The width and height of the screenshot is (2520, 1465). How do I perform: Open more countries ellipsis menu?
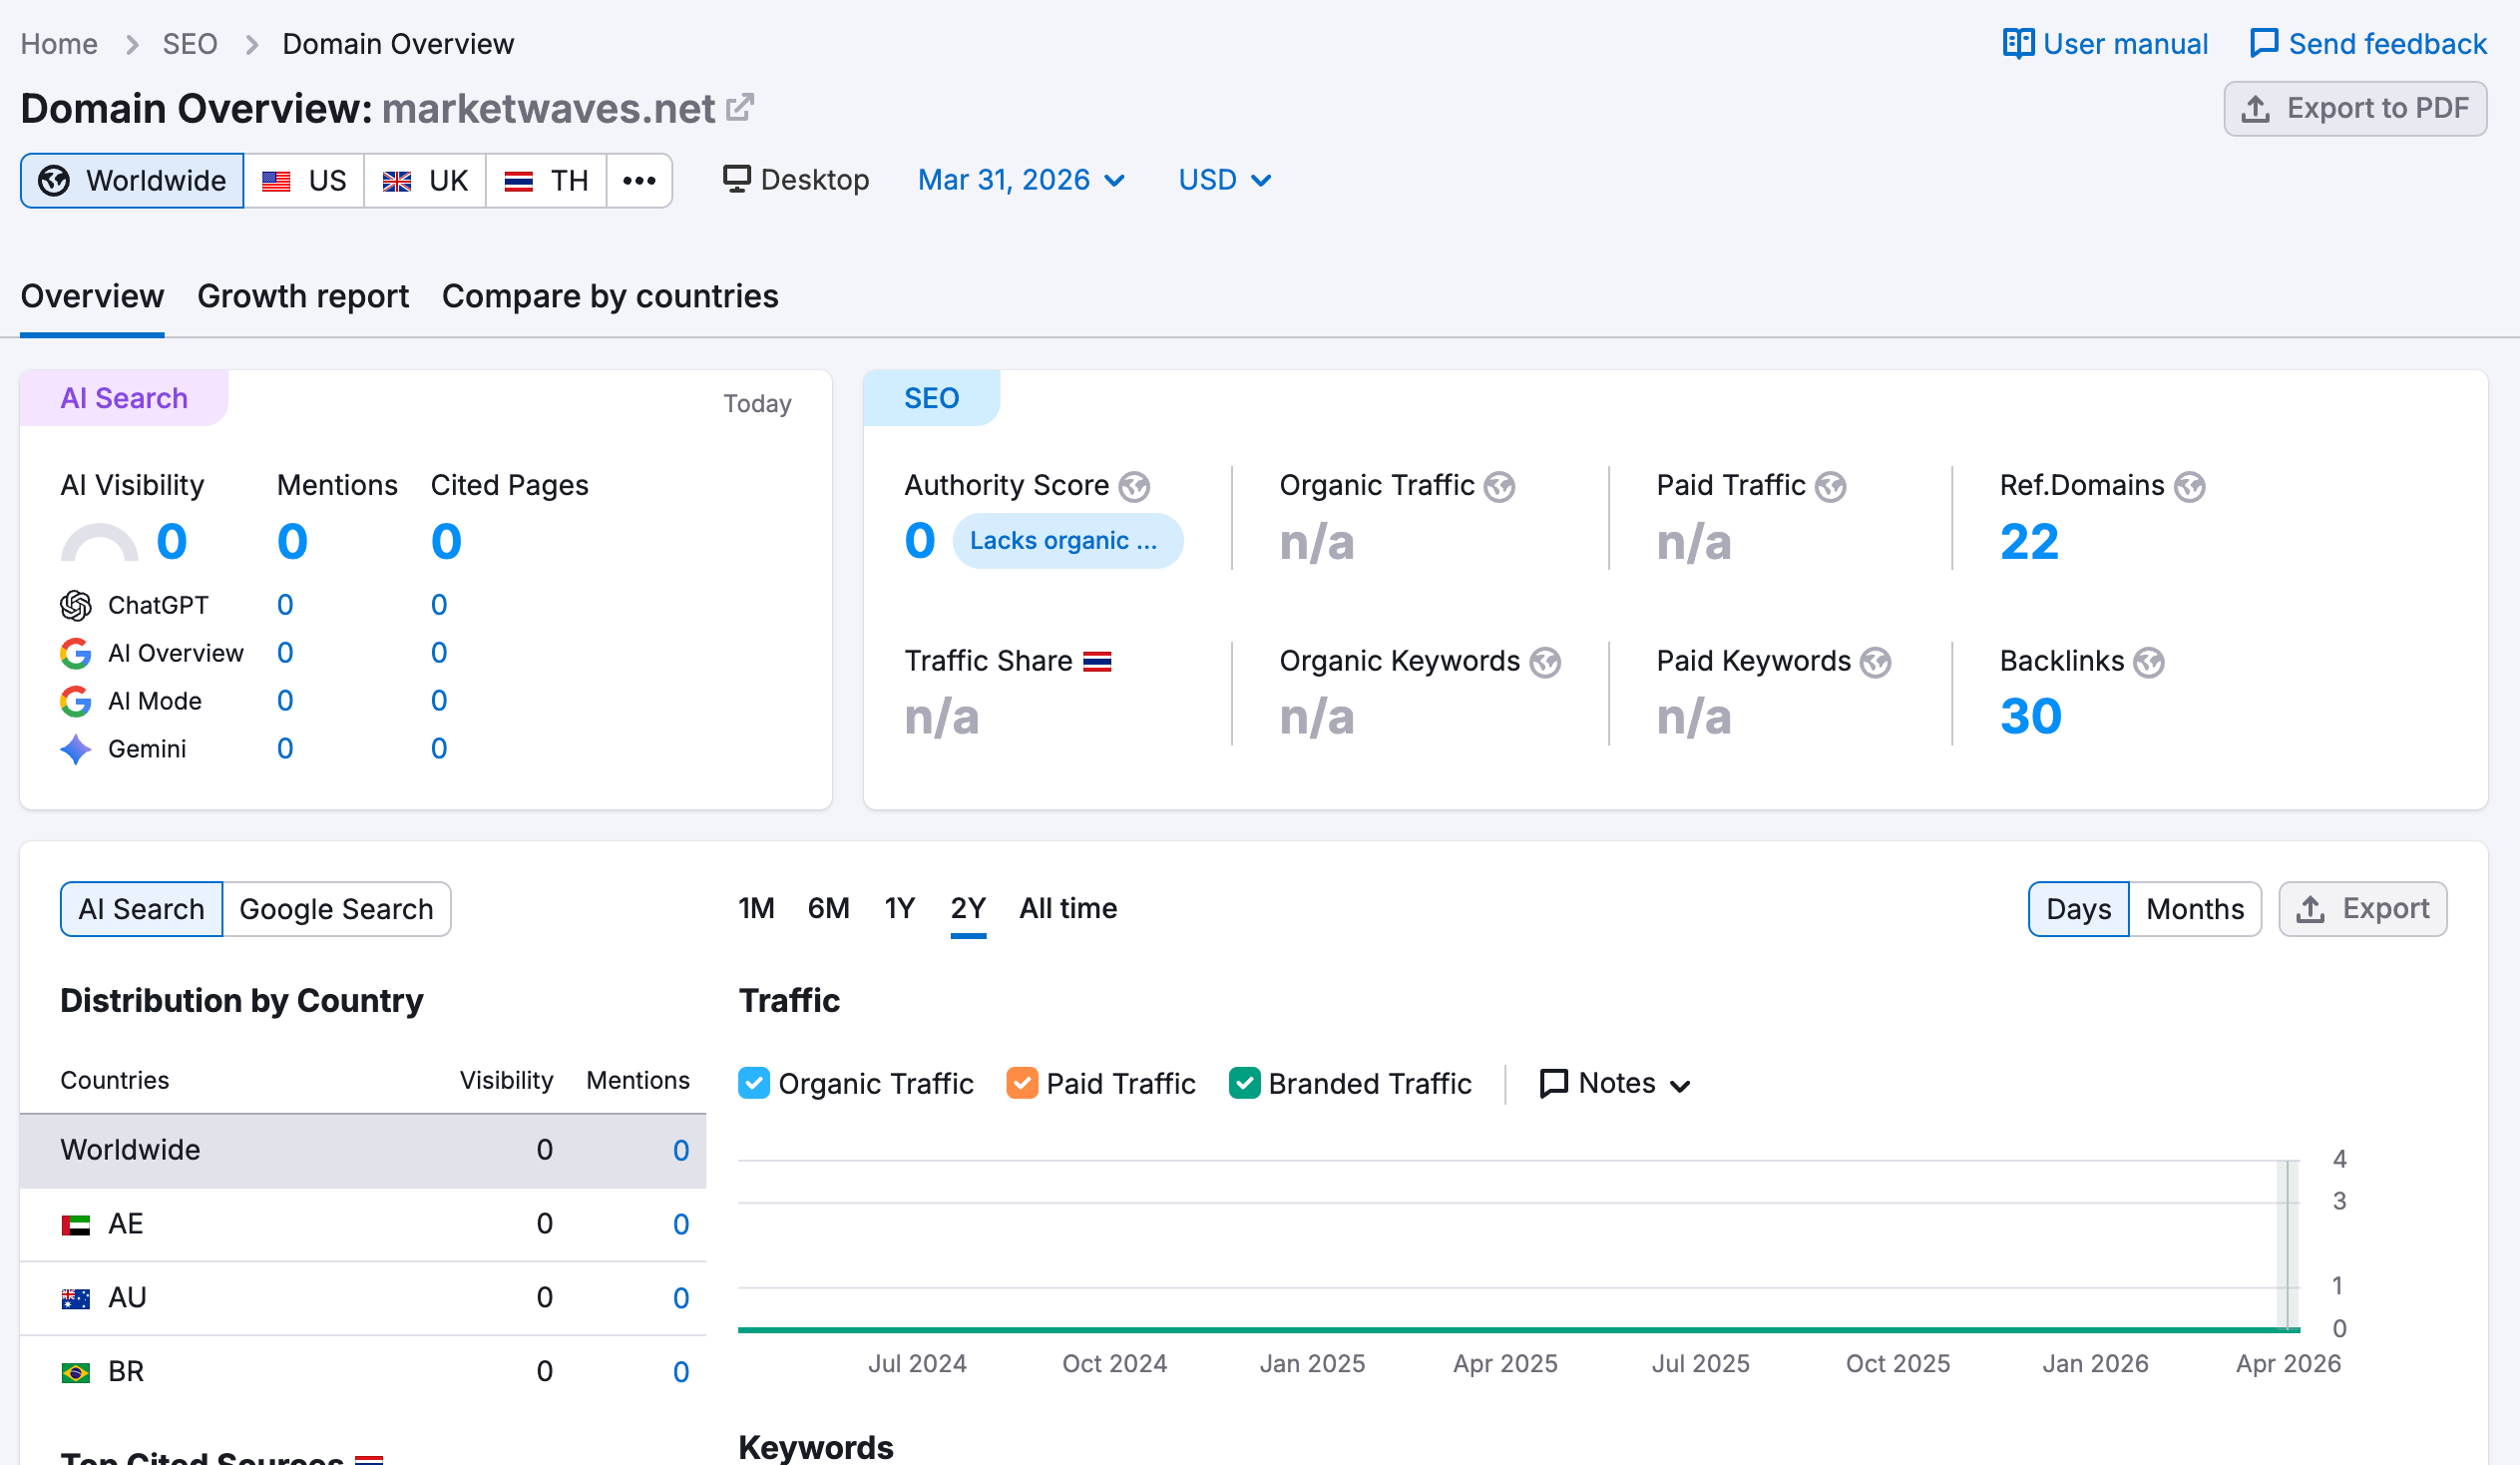point(639,181)
